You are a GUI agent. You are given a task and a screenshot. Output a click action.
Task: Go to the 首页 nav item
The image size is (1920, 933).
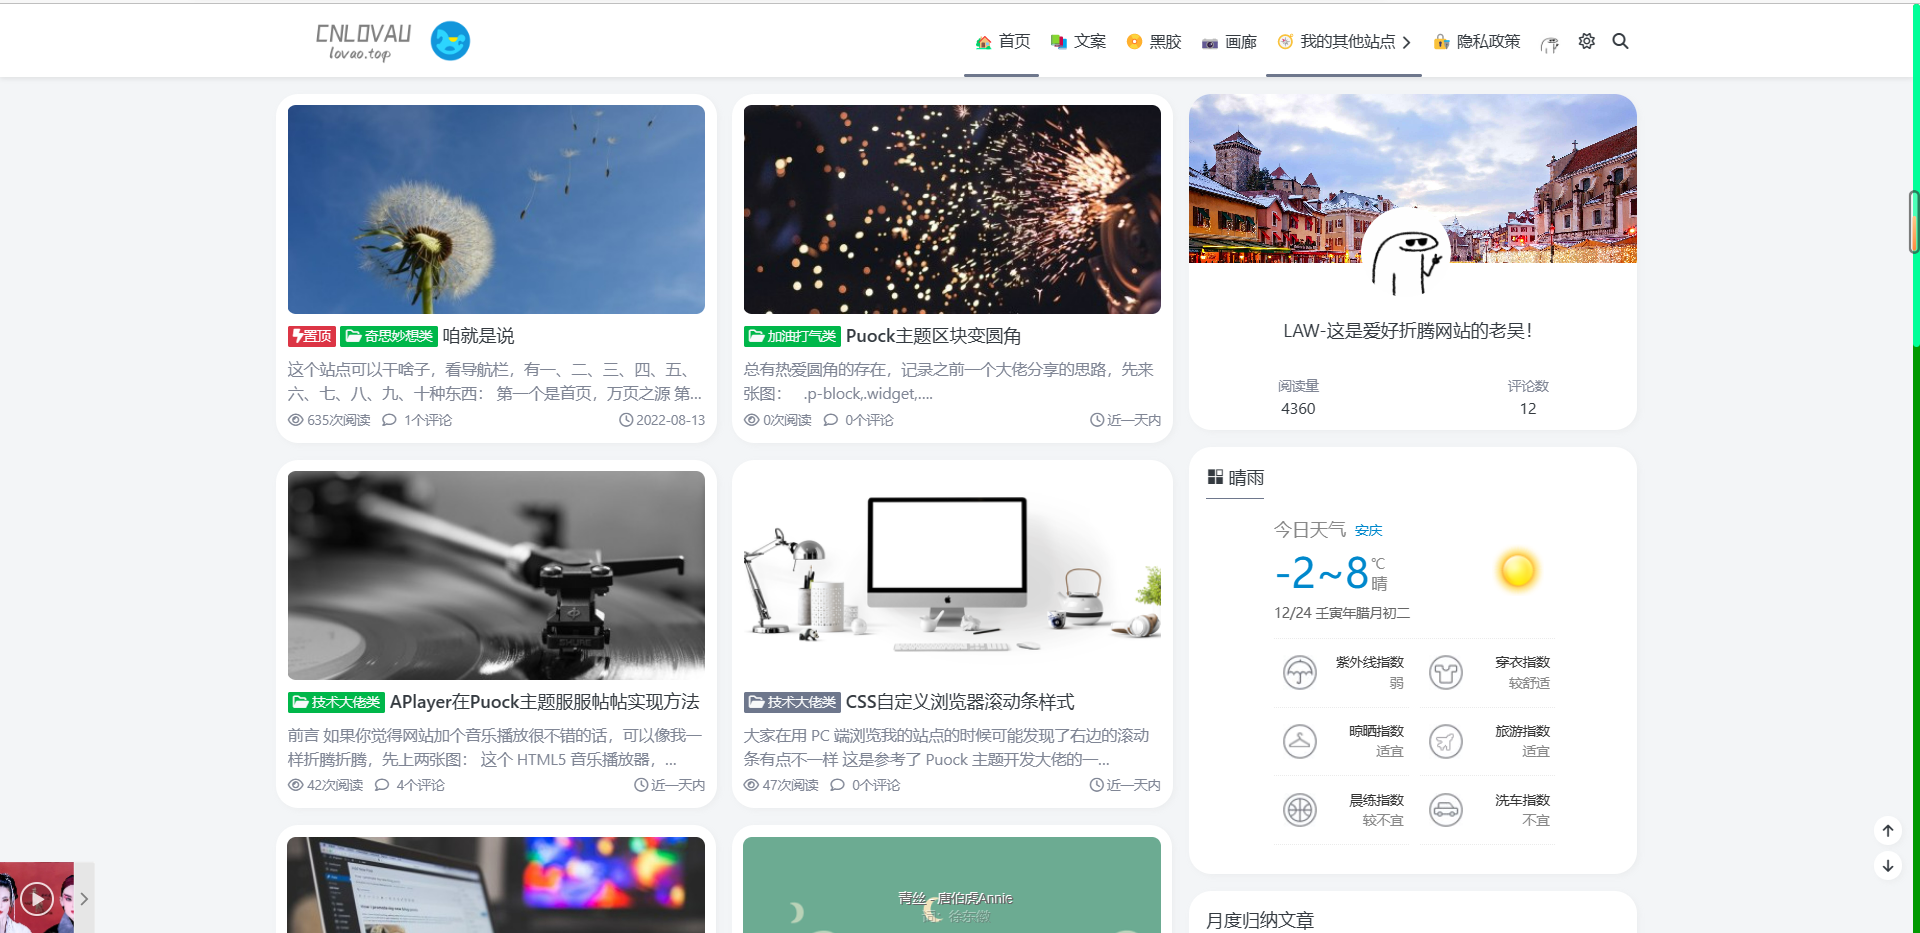[x=1002, y=42]
